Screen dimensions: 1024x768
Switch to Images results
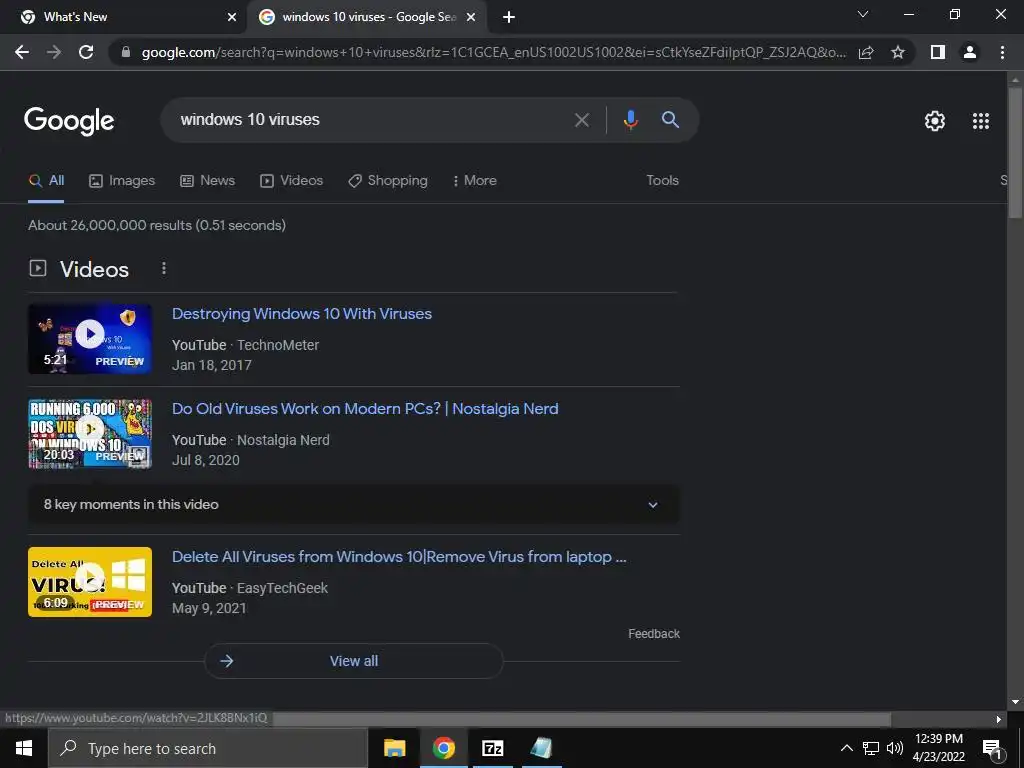[122, 181]
